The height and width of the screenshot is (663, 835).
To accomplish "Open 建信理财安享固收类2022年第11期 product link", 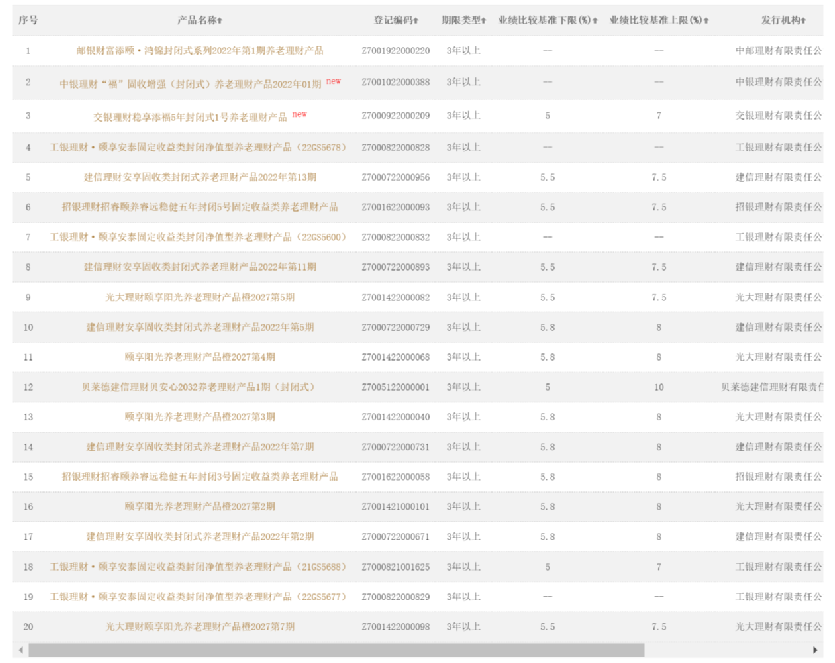I will pyautogui.click(x=200, y=267).
